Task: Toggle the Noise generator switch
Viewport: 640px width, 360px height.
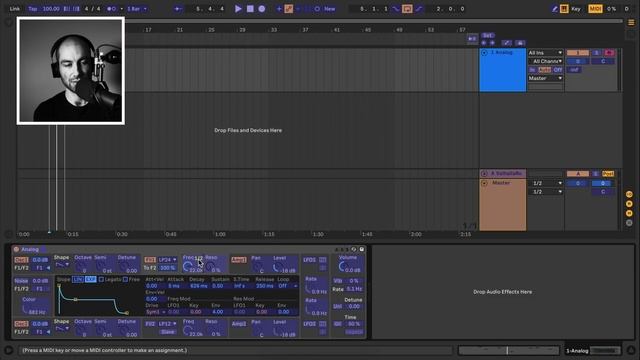Action: tap(21, 281)
